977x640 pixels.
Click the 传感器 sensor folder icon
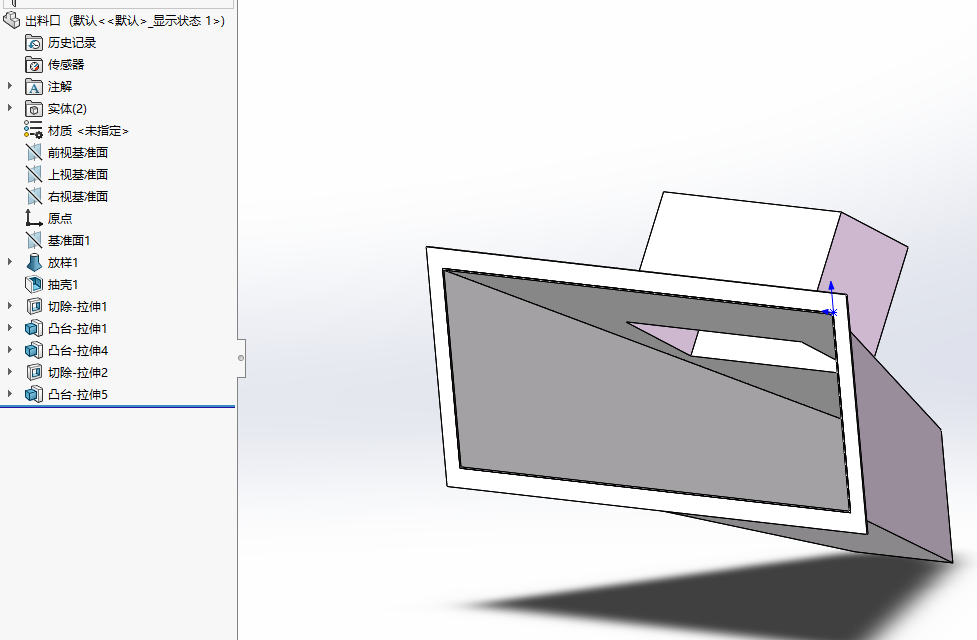[x=34, y=65]
